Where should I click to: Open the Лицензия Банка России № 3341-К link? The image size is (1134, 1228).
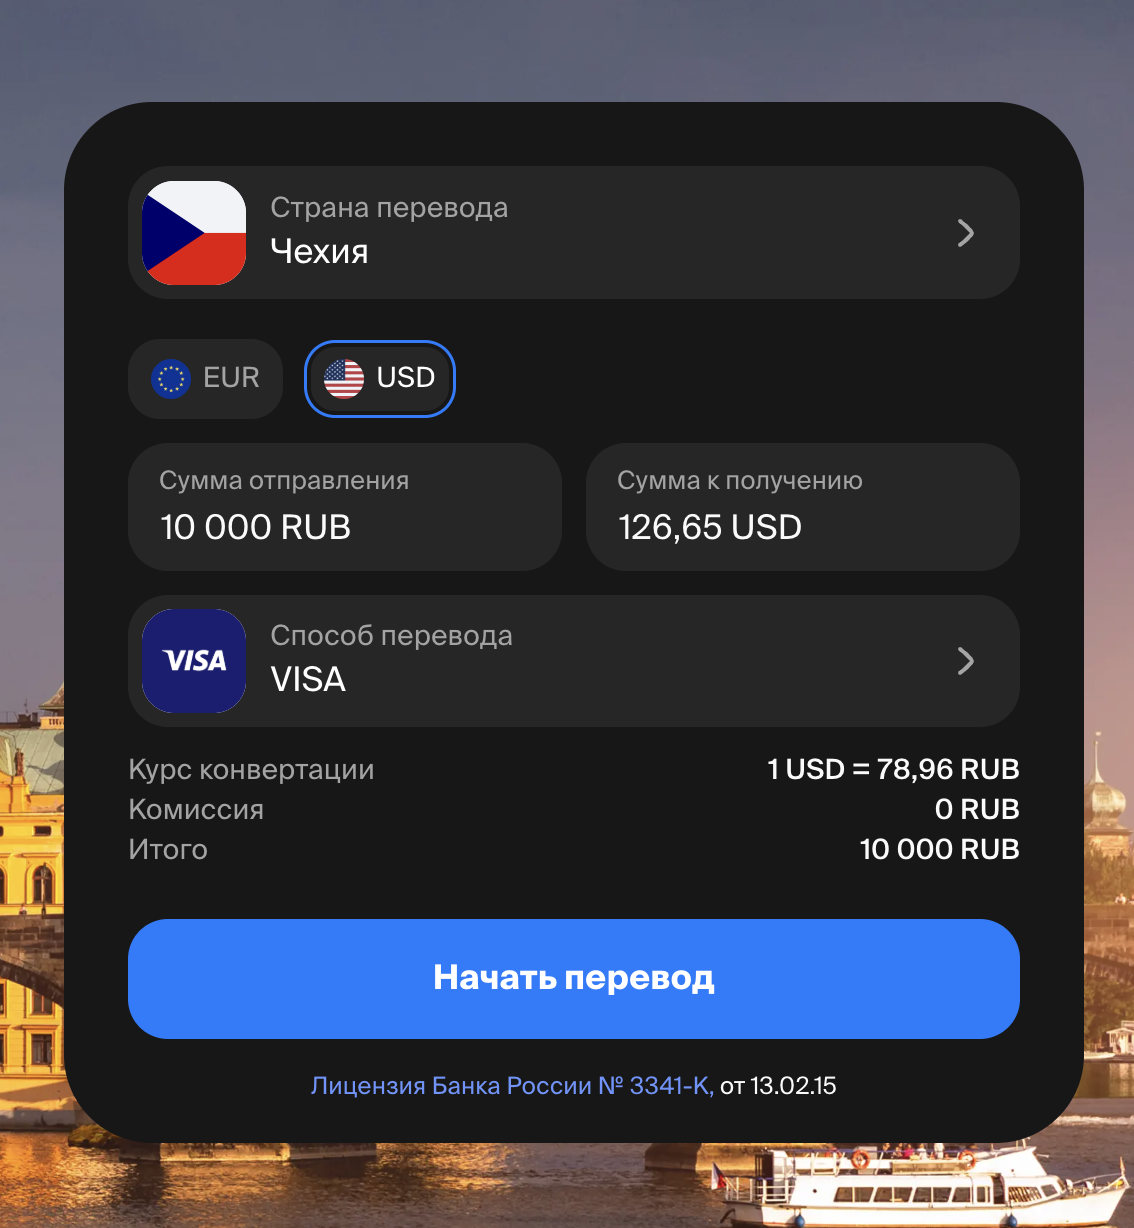click(512, 1086)
